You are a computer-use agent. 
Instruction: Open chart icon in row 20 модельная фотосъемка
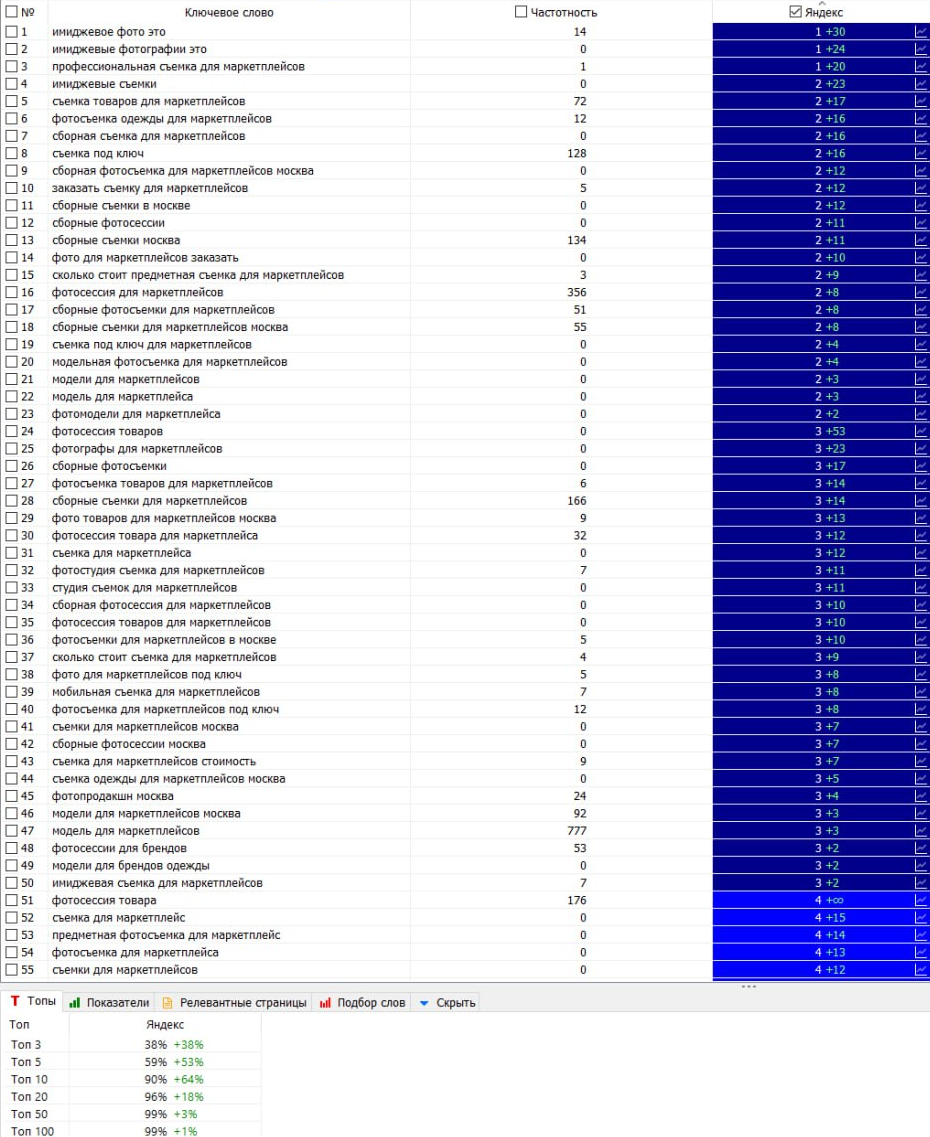(x=921, y=362)
